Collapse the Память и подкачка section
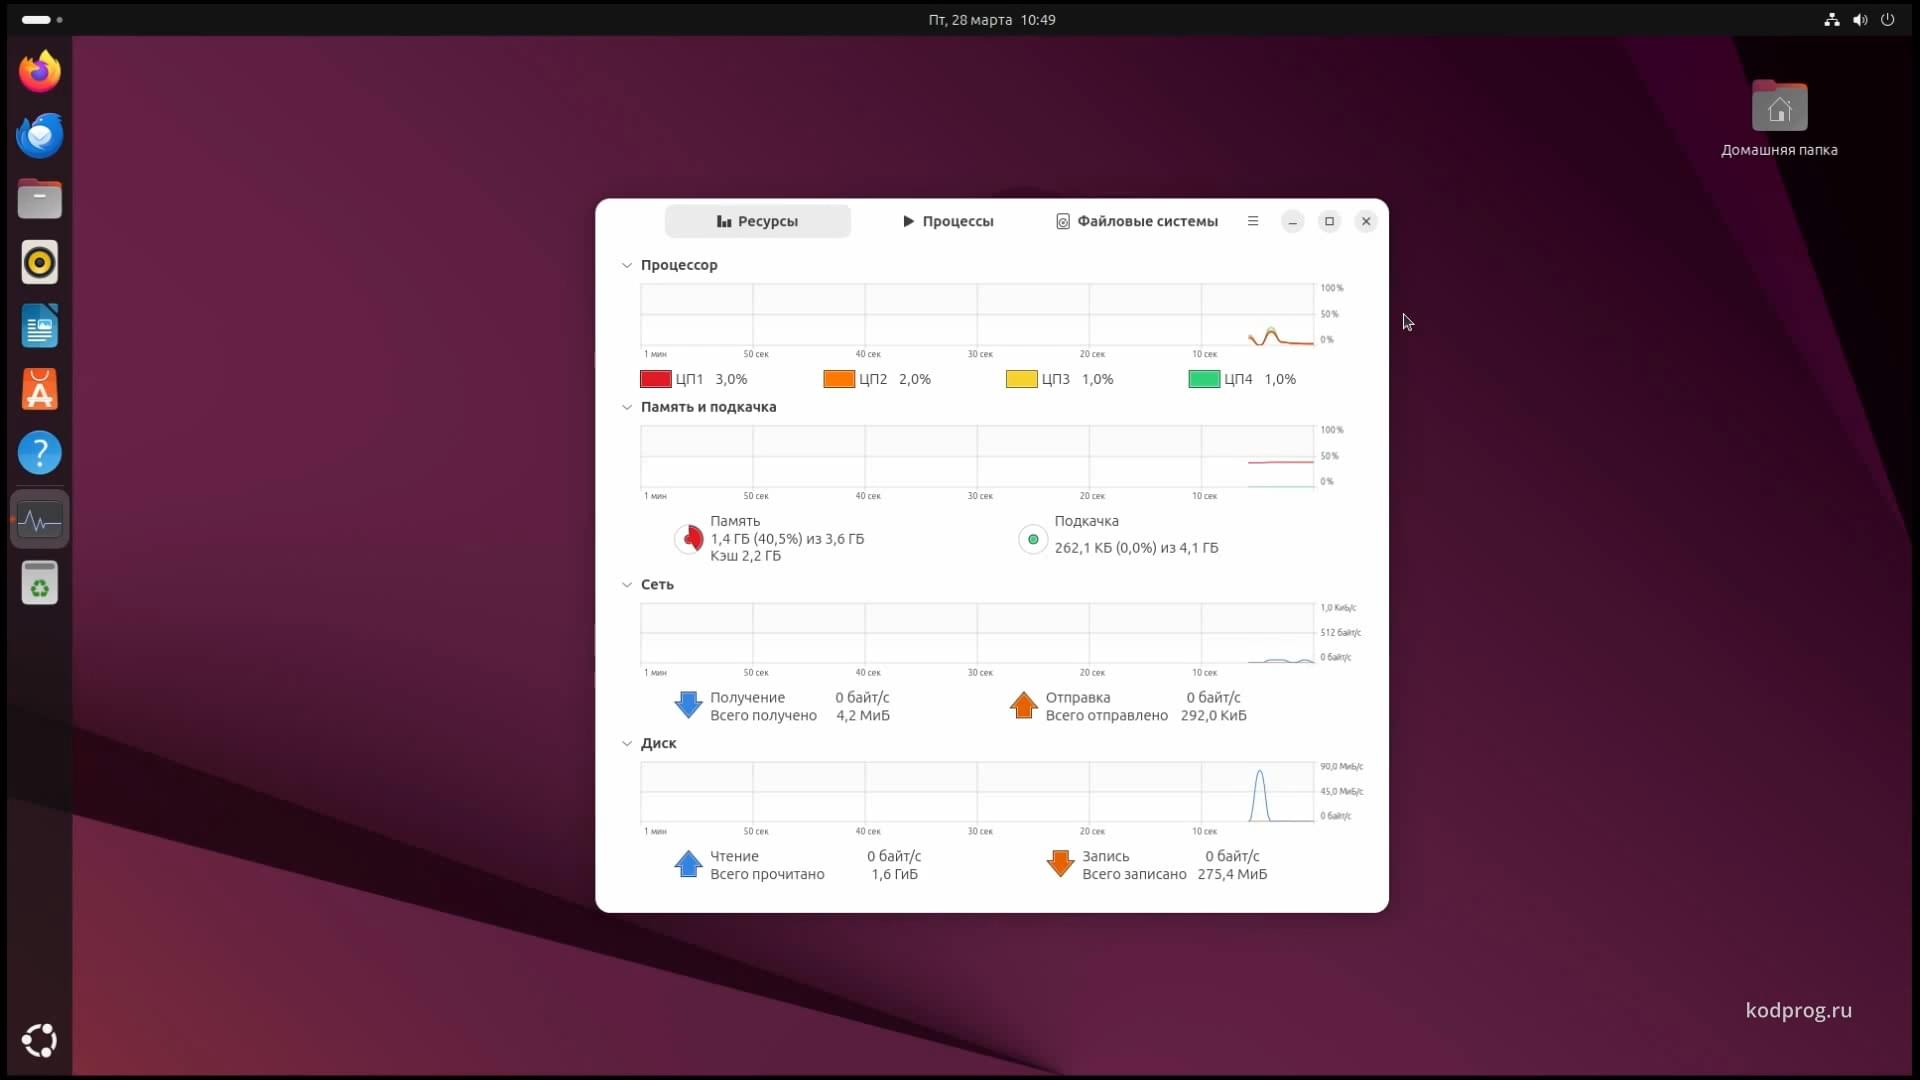Image resolution: width=1920 pixels, height=1080 pixels. pos(627,407)
